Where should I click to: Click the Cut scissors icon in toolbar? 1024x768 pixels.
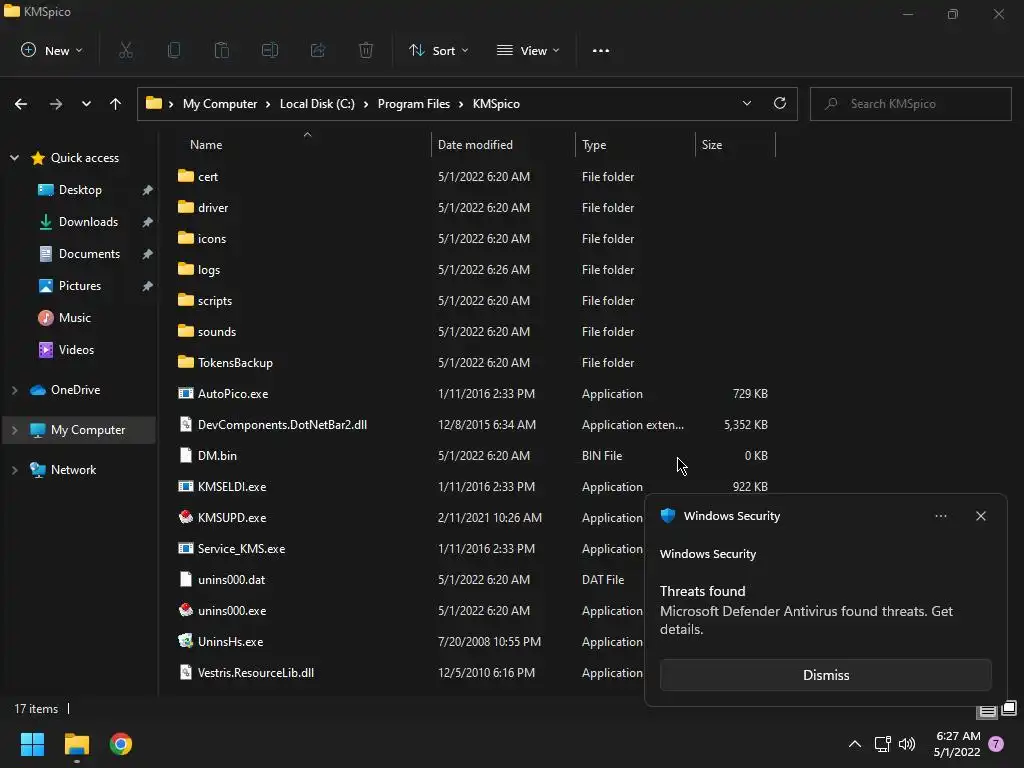(x=126, y=50)
